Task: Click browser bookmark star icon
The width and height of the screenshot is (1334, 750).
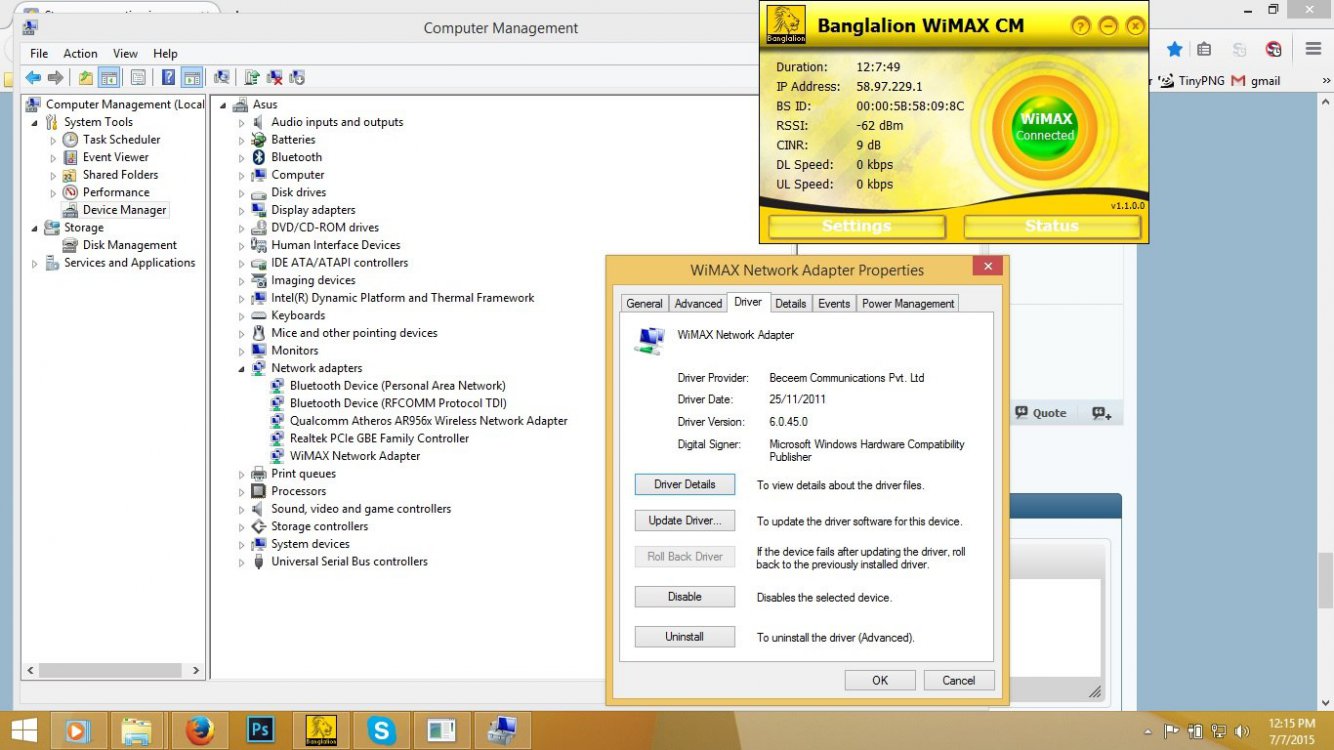Action: pyautogui.click(x=1175, y=49)
